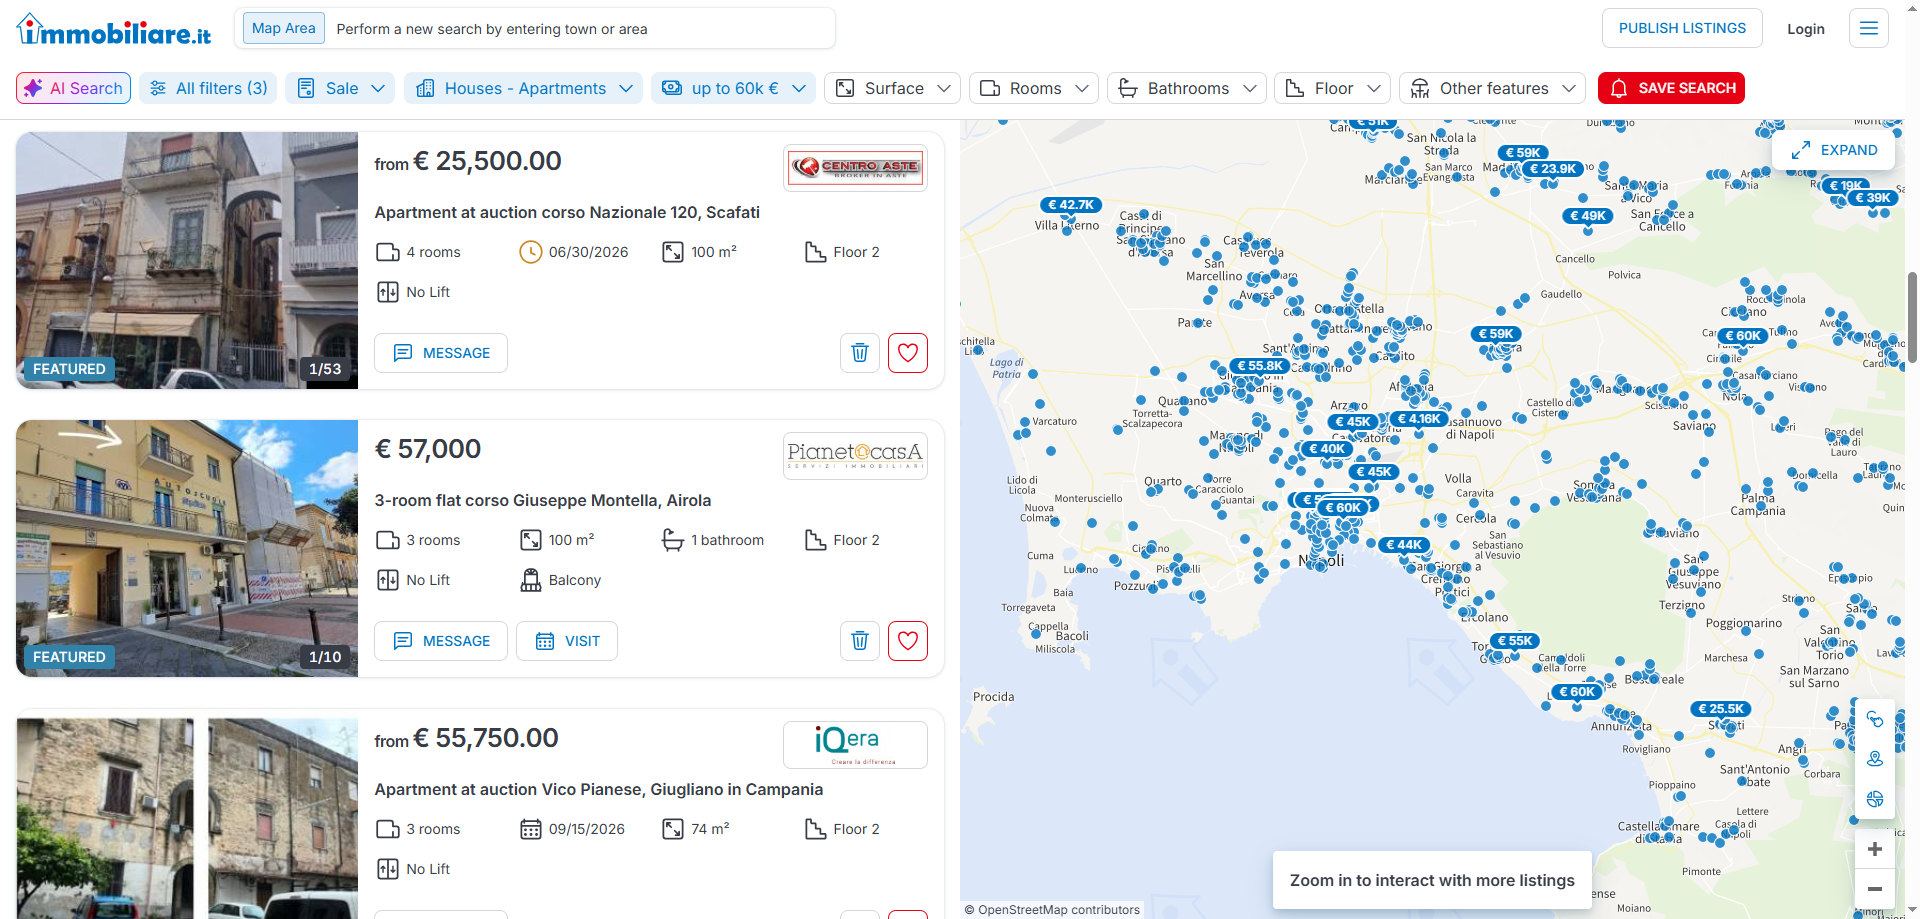1920x919 pixels.
Task: Open PianetaCasa agency logo
Action: [855, 455]
